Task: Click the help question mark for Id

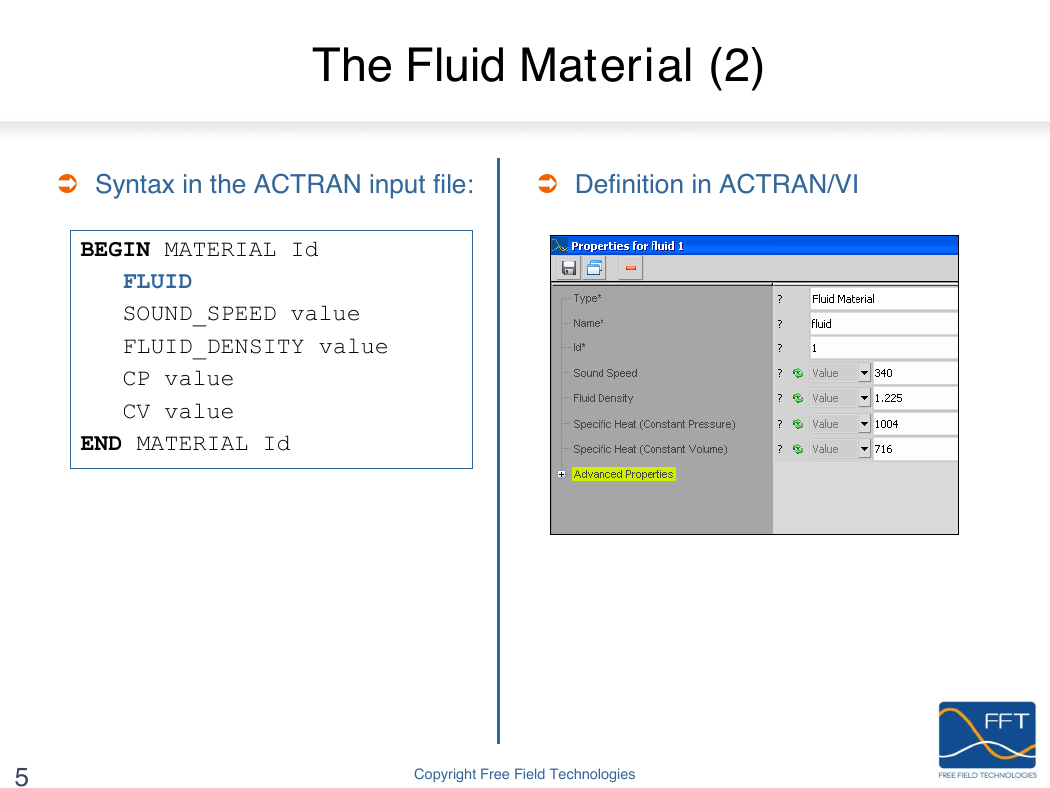Action: (x=780, y=348)
